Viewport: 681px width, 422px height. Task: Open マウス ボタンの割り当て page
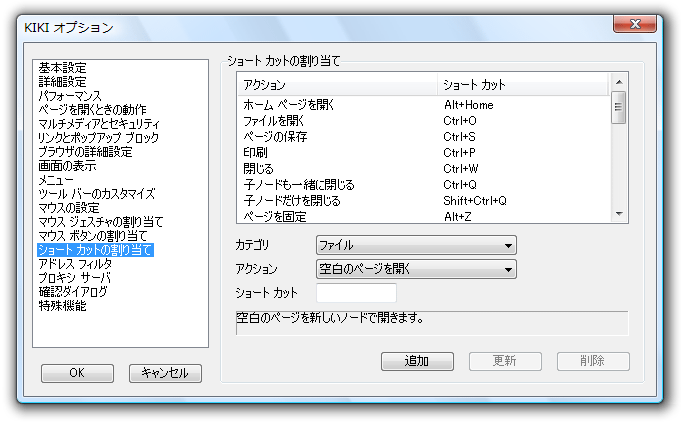click(93, 236)
